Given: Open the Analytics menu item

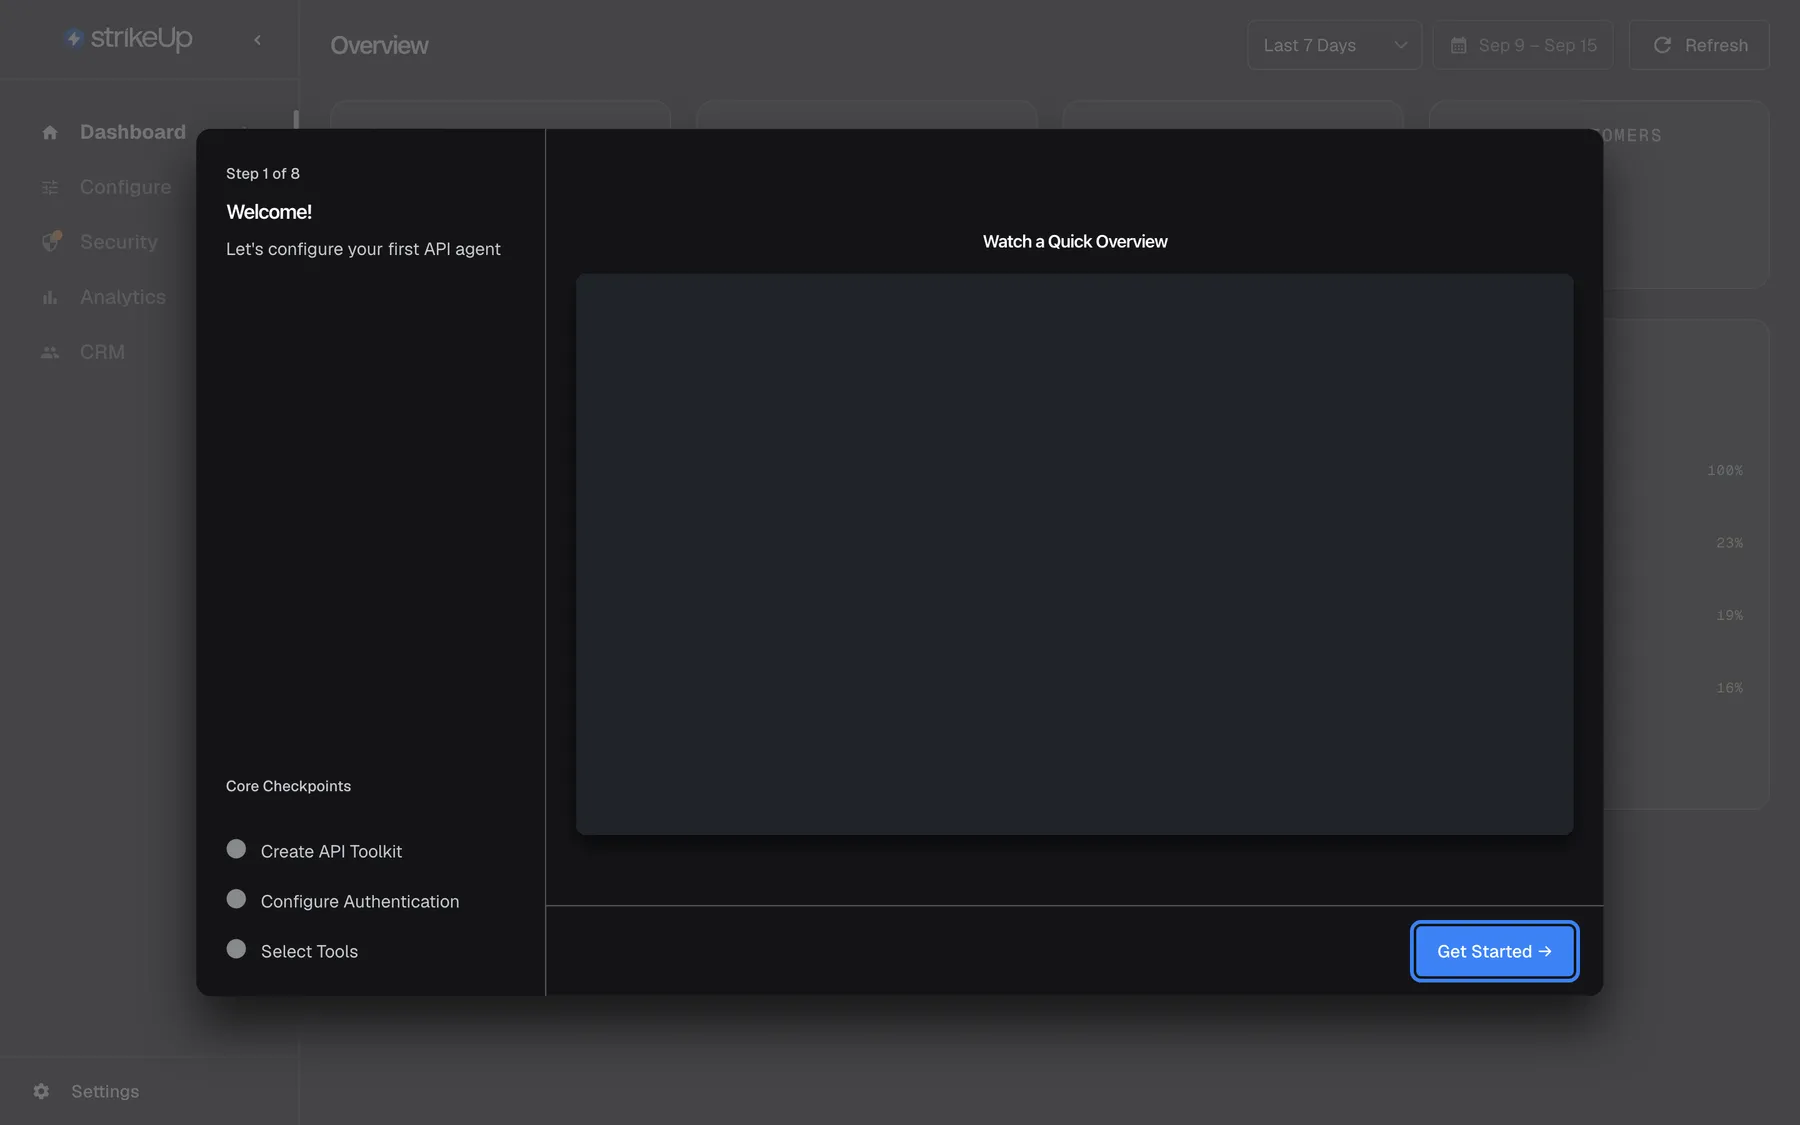Looking at the screenshot, I should tap(123, 297).
